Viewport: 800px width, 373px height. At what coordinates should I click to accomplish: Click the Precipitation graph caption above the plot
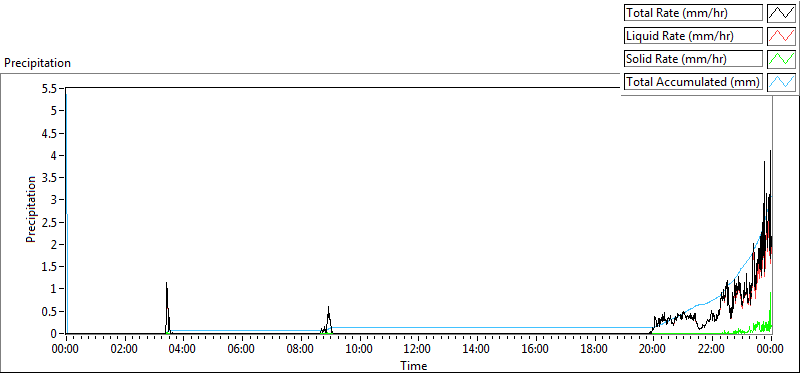point(37,63)
